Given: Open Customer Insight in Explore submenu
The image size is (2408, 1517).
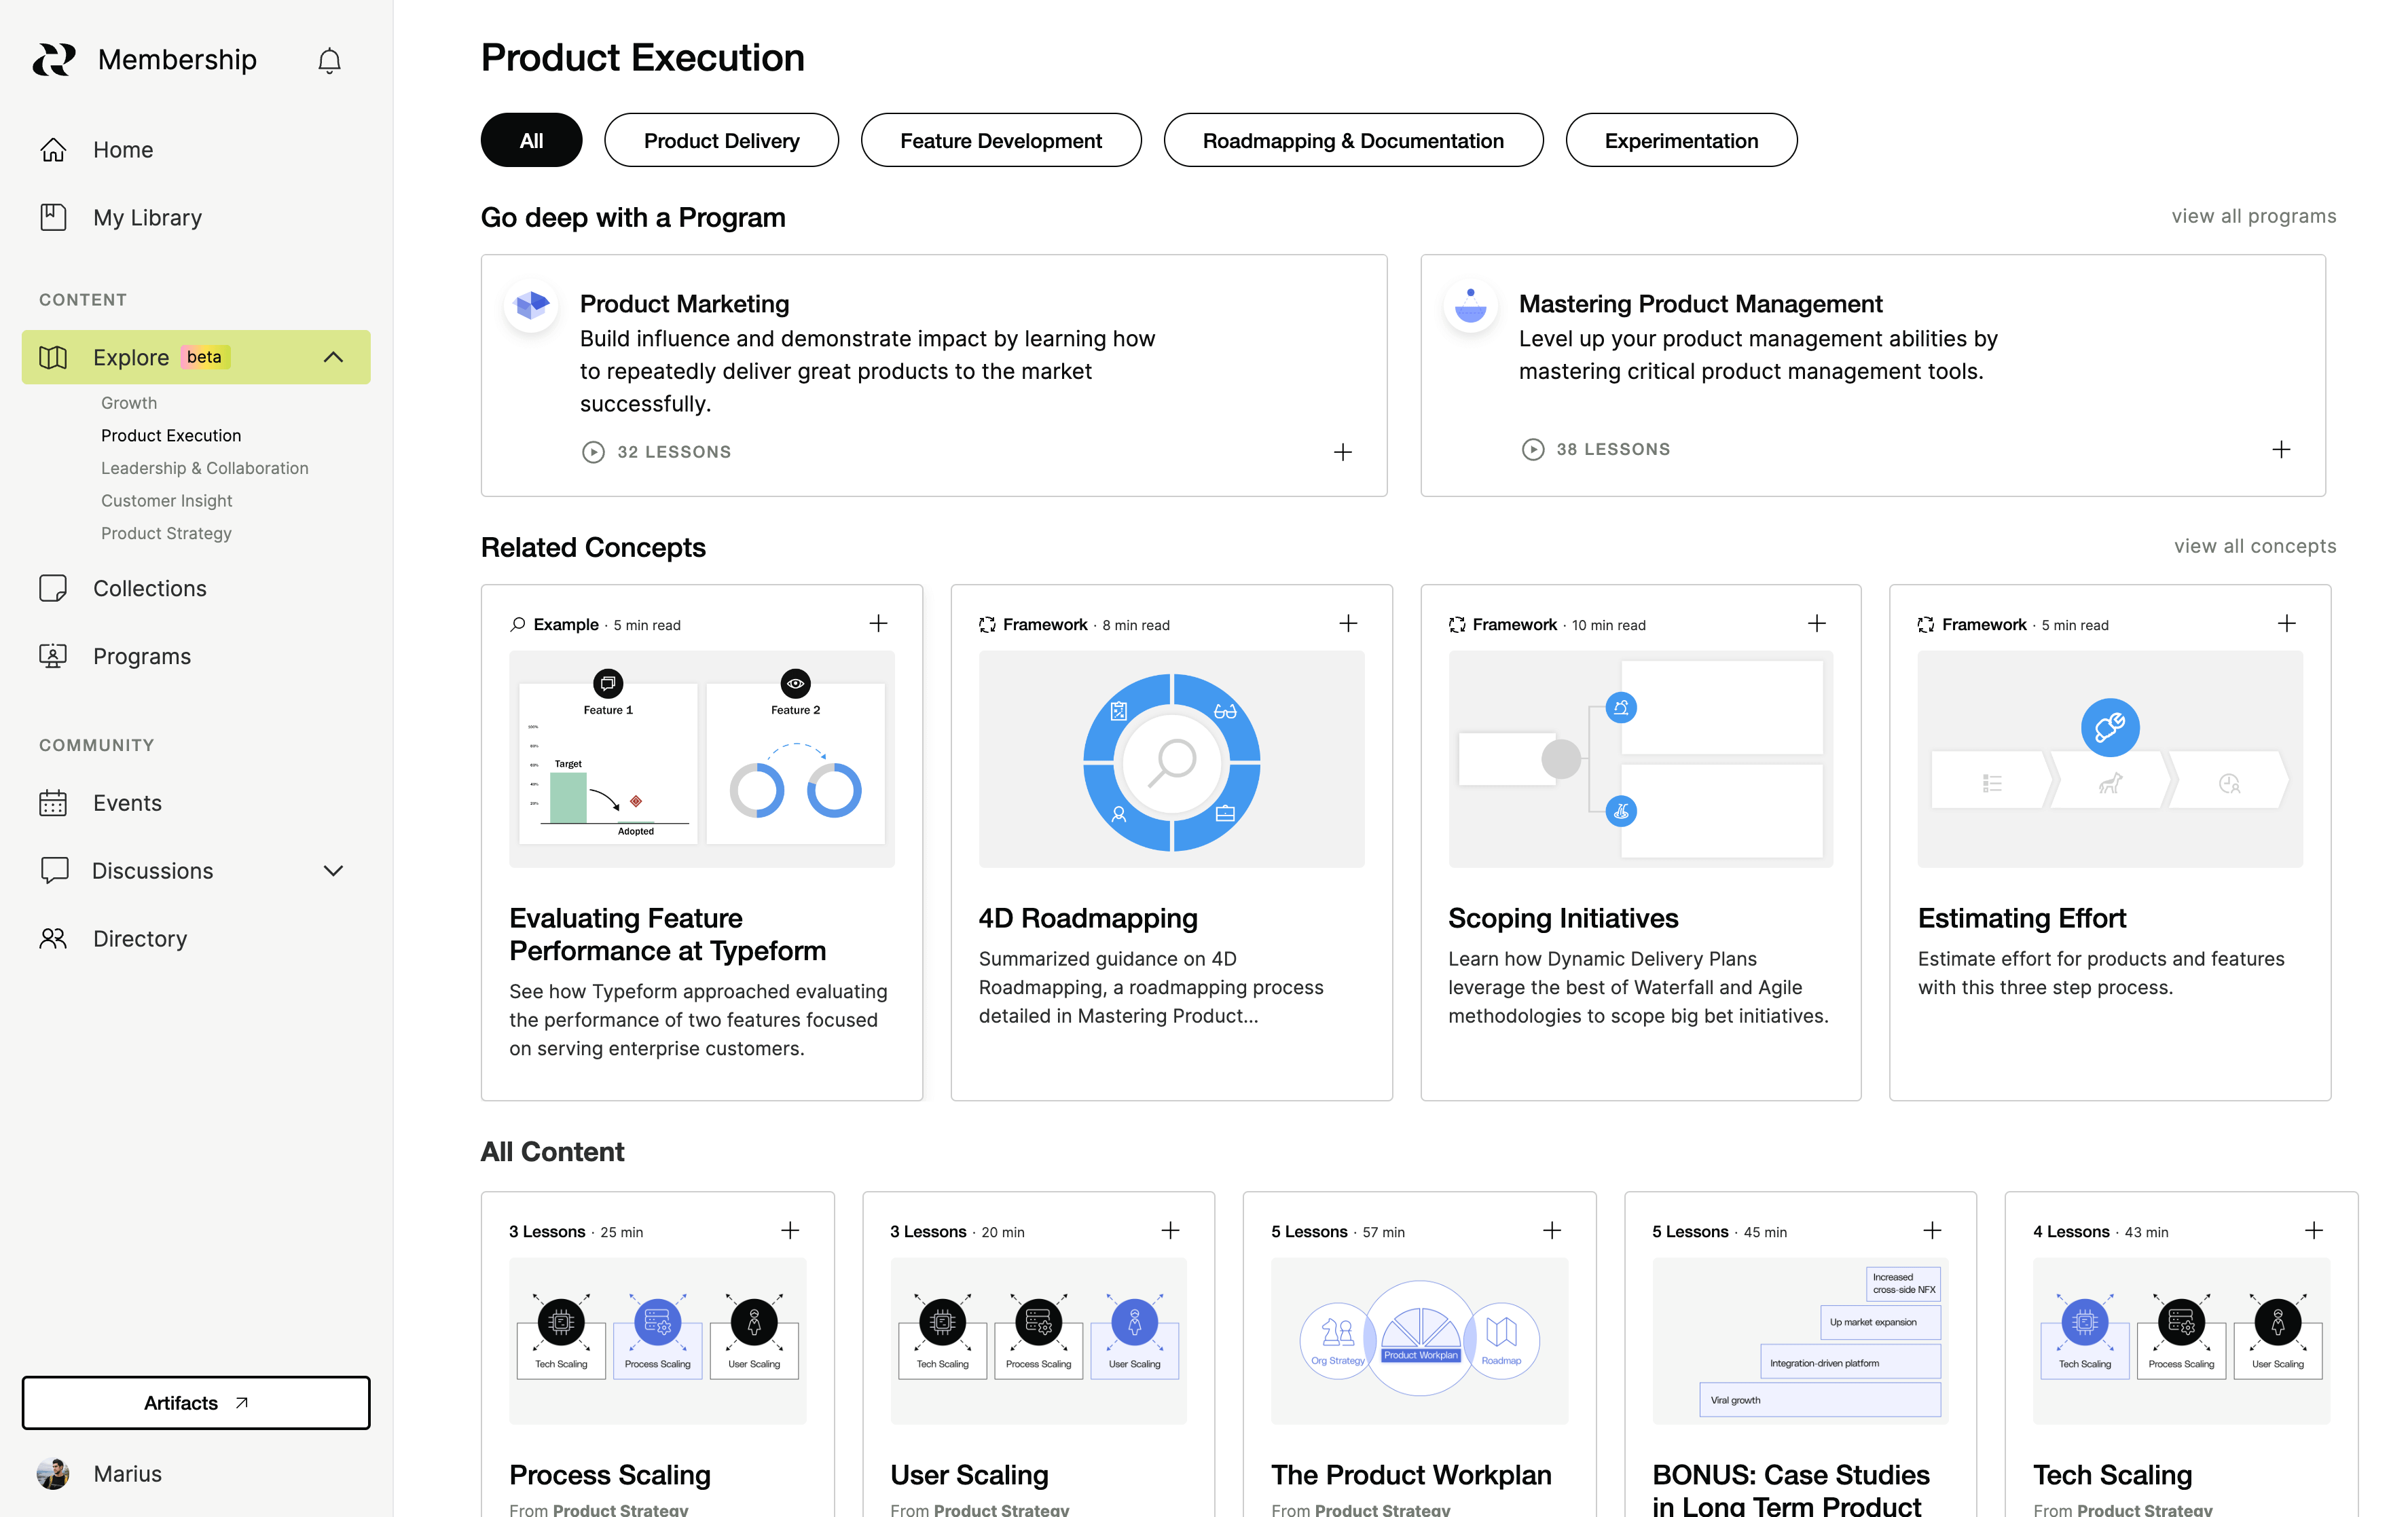Looking at the screenshot, I should tap(166, 500).
